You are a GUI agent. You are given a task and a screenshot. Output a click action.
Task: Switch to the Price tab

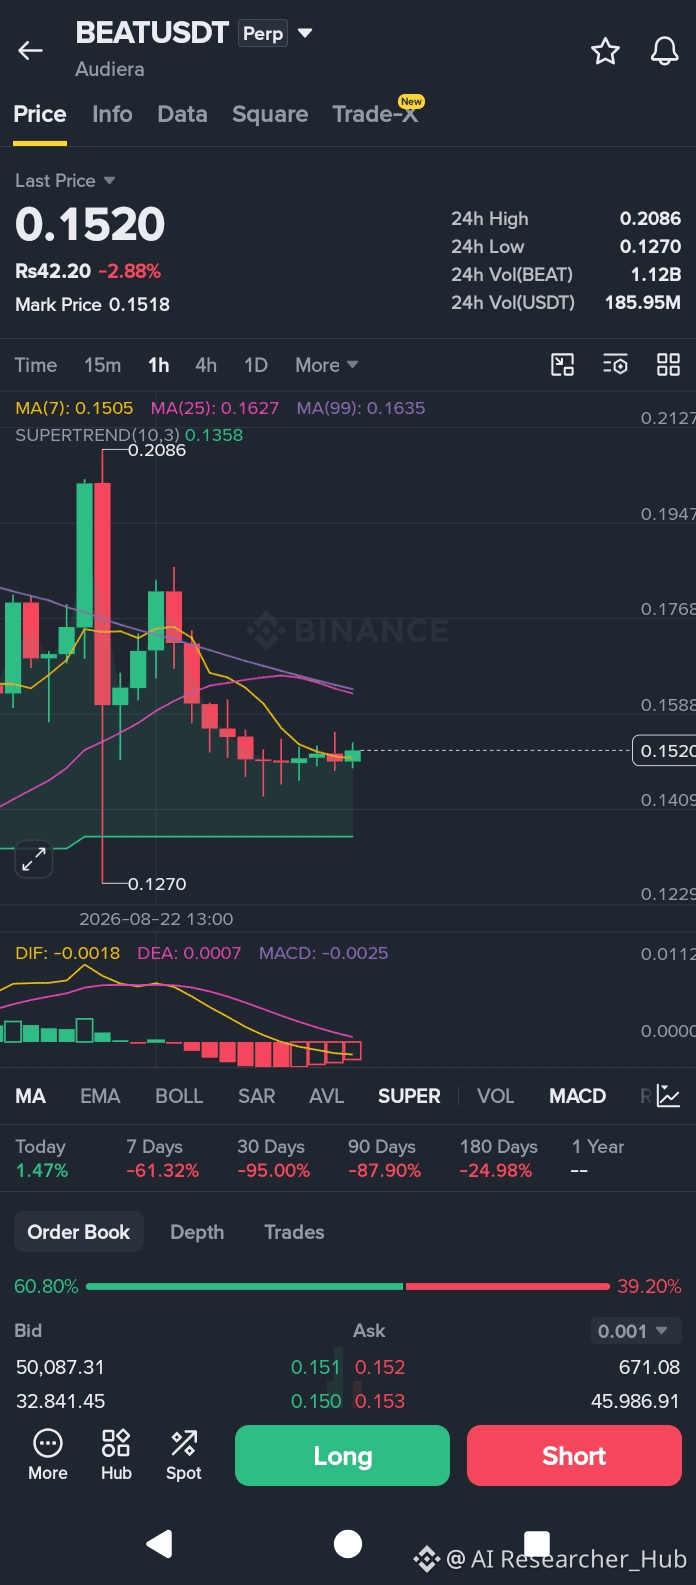[x=40, y=114]
